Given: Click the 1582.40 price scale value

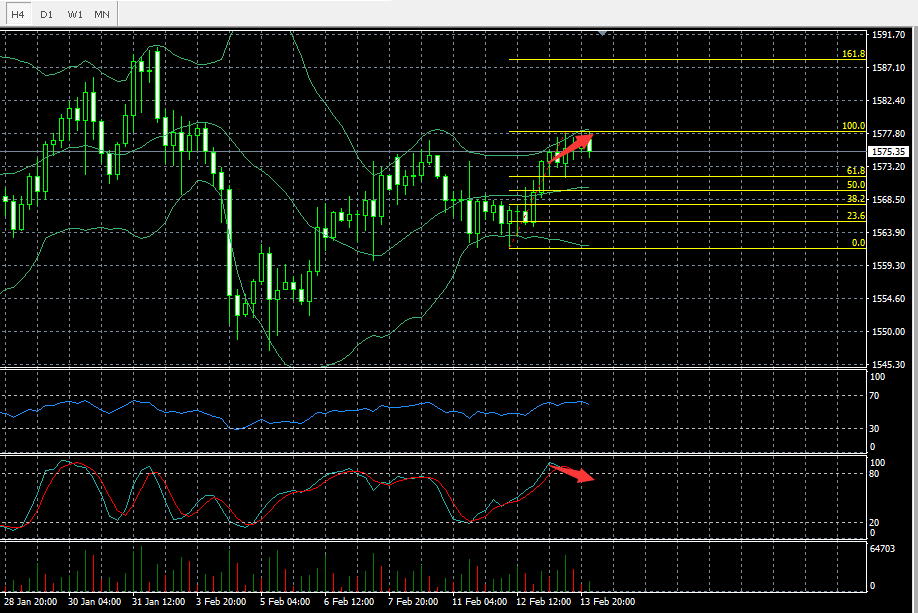Looking at the screenshot, I should click(x=888, y=101).
